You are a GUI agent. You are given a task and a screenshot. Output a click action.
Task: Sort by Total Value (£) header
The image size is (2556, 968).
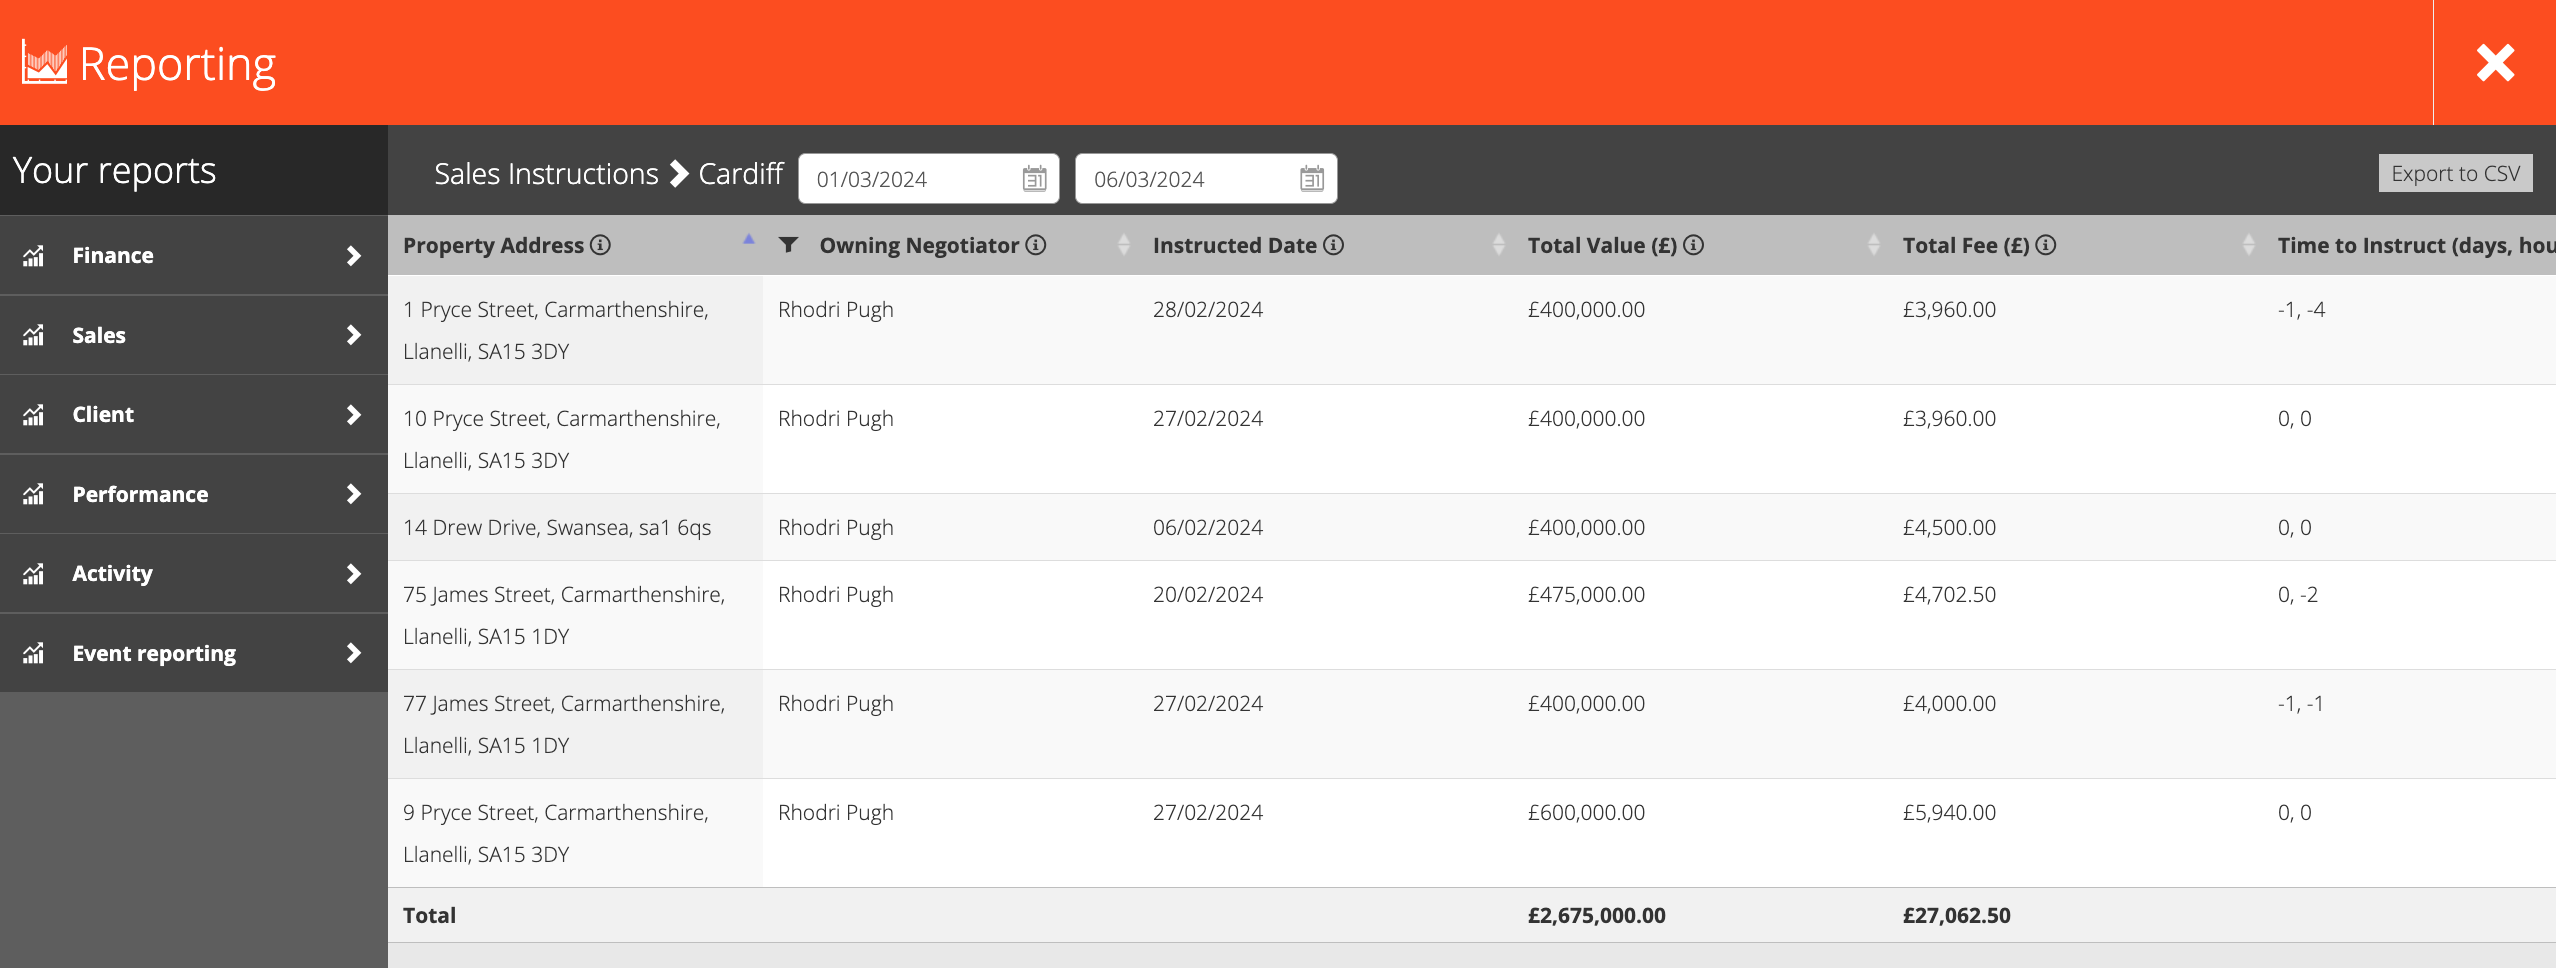point(1602,245)
